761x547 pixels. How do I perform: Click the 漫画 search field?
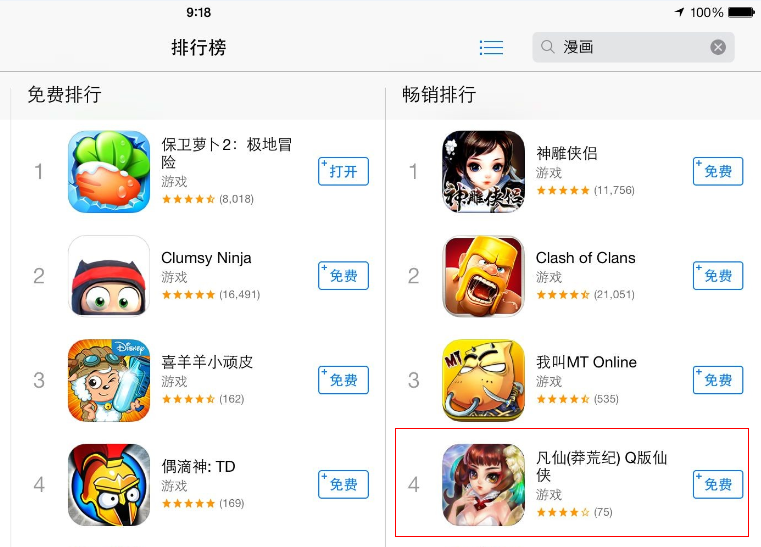coord(633,47)
